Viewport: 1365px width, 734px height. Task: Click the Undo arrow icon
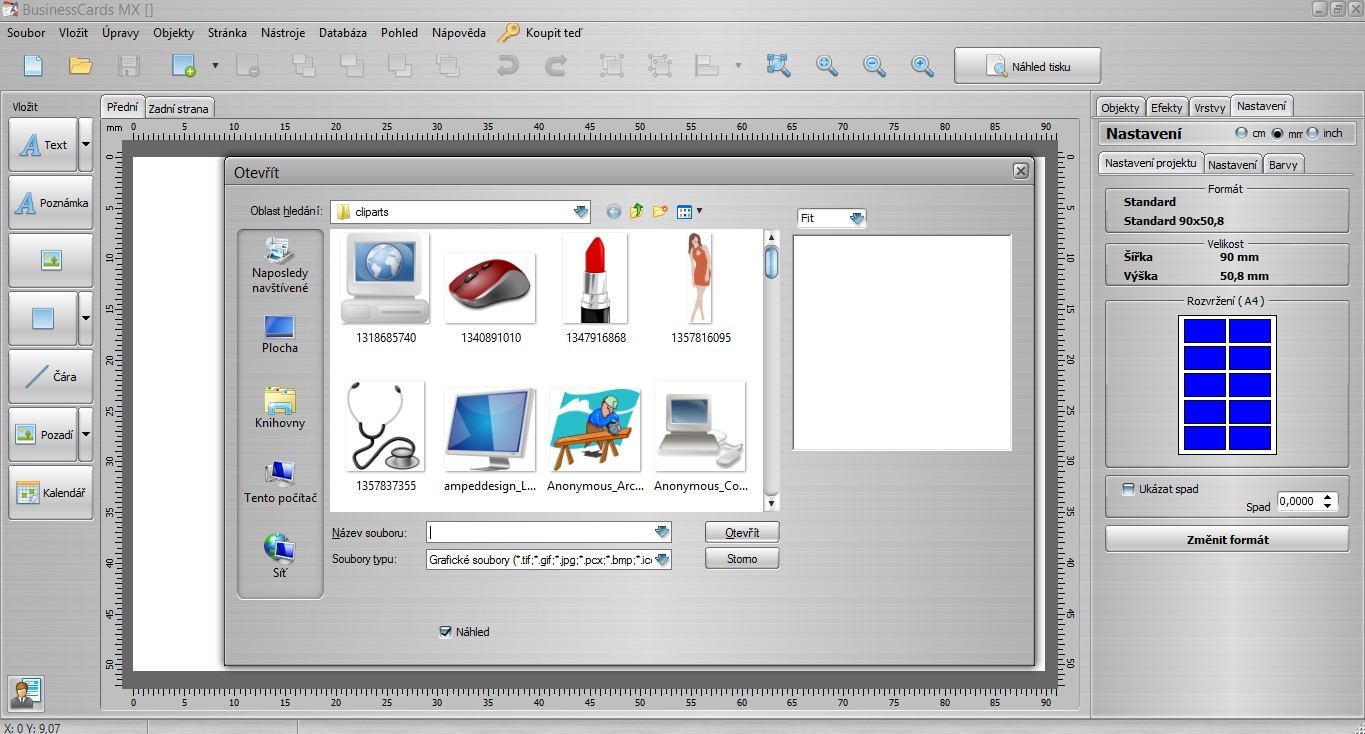508,66
